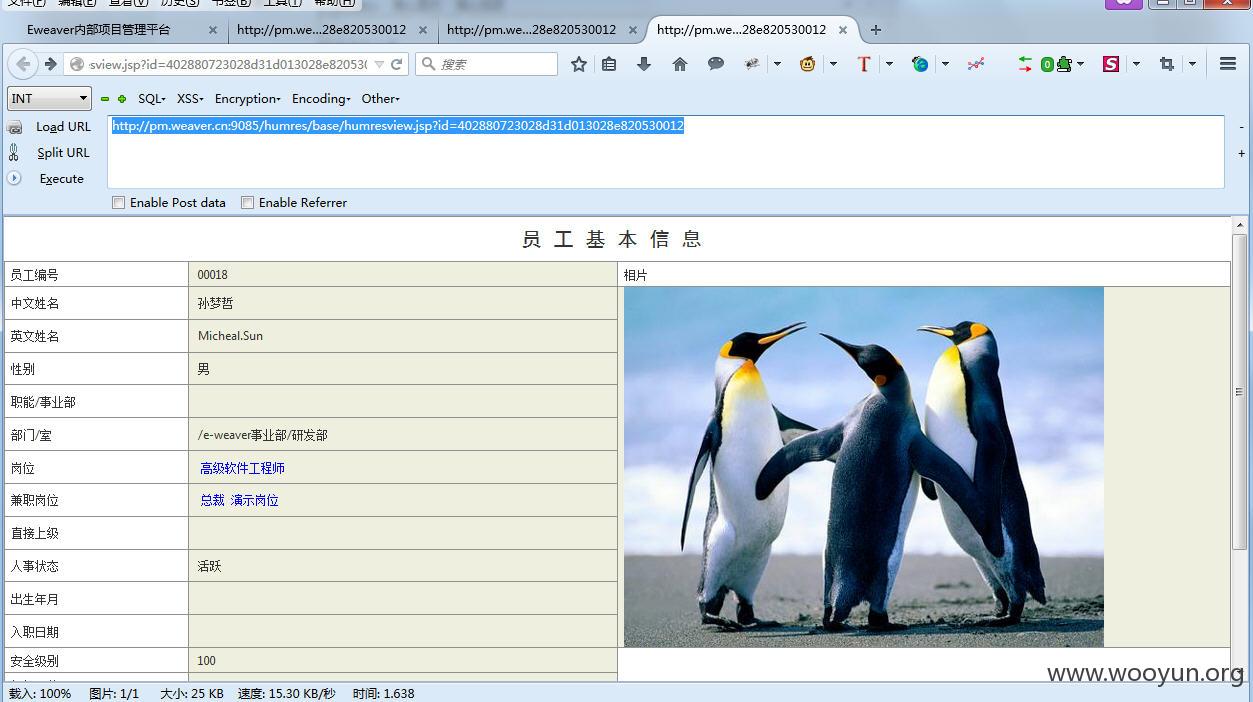This screenshot has width=1253, height=702.
Task: Expand the Encoding menu in HackBar
Action: click(321, 99)
